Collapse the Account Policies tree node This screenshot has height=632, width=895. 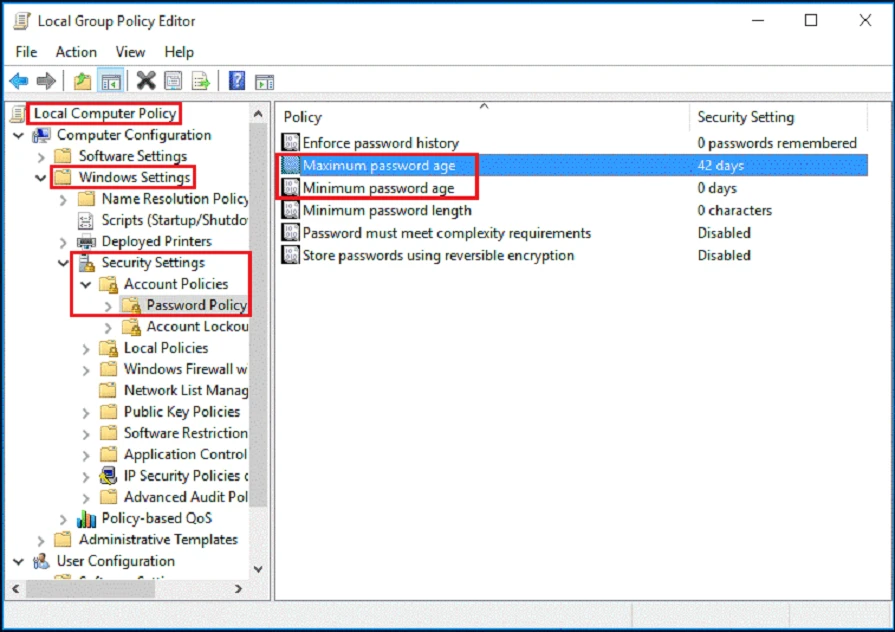point(86,285)
